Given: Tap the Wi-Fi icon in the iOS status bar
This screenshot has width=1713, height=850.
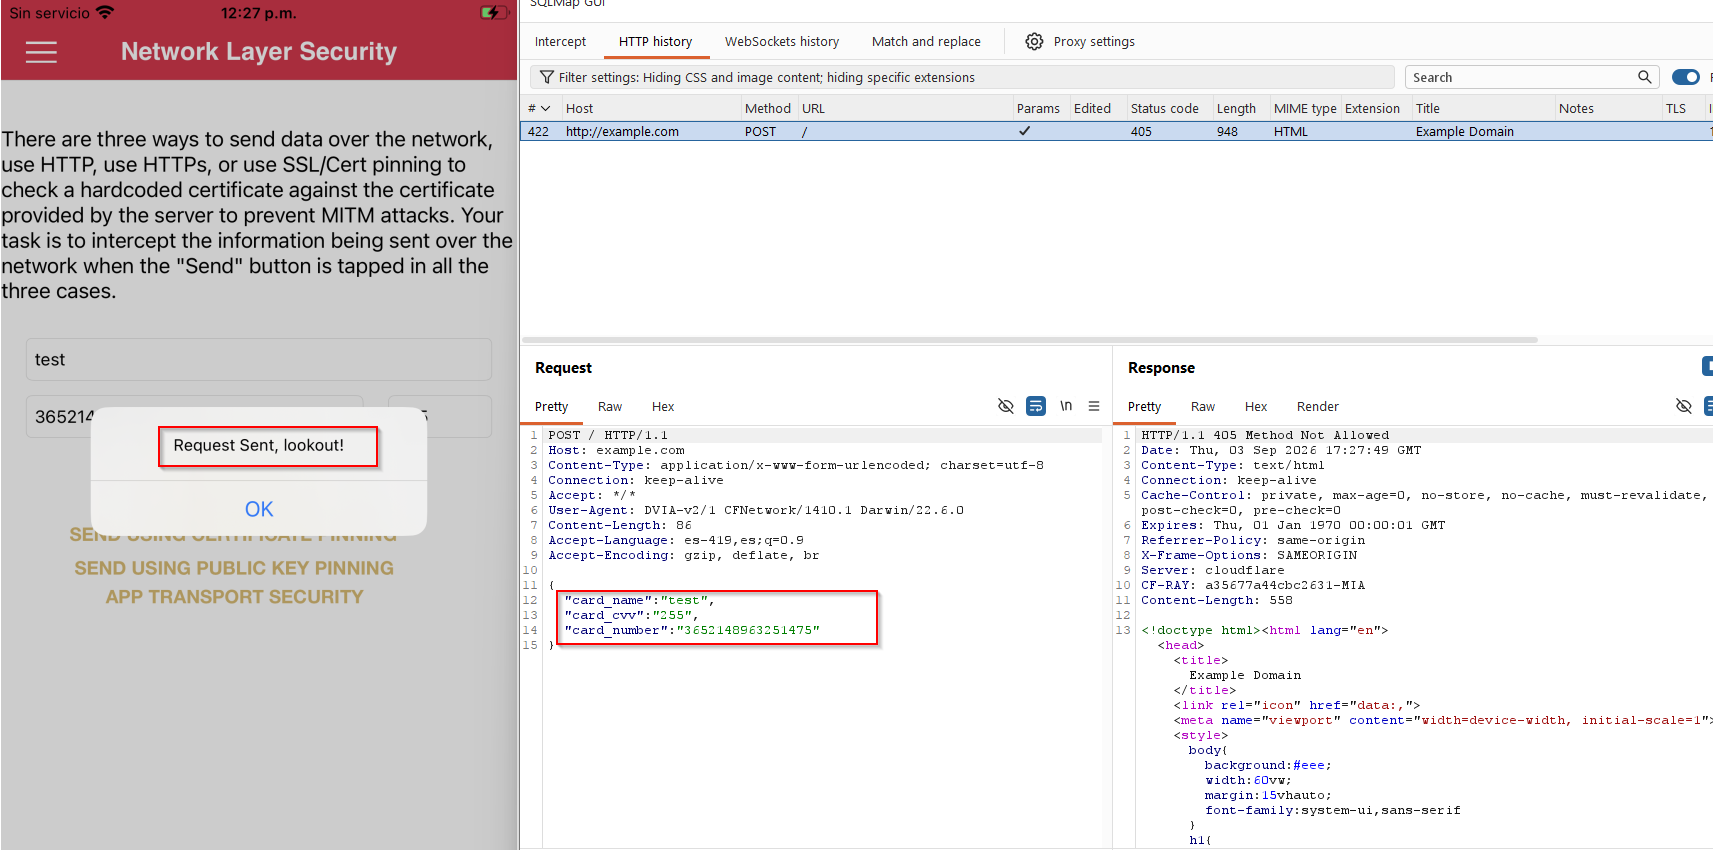Looking at the screenshot, I should tap(105, 13).
